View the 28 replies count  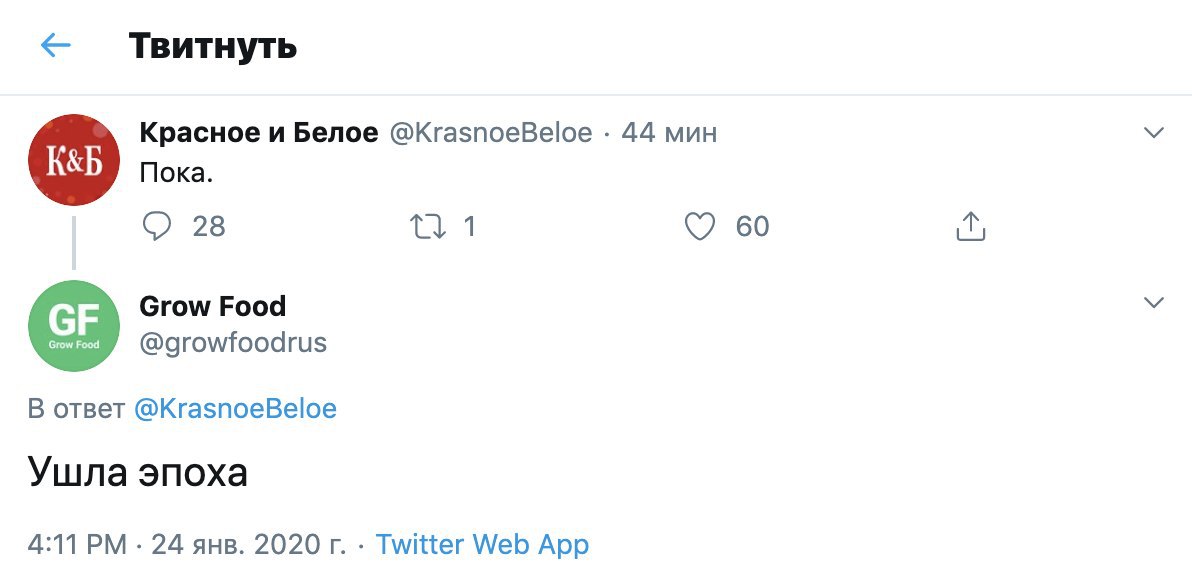click(209, 226)
